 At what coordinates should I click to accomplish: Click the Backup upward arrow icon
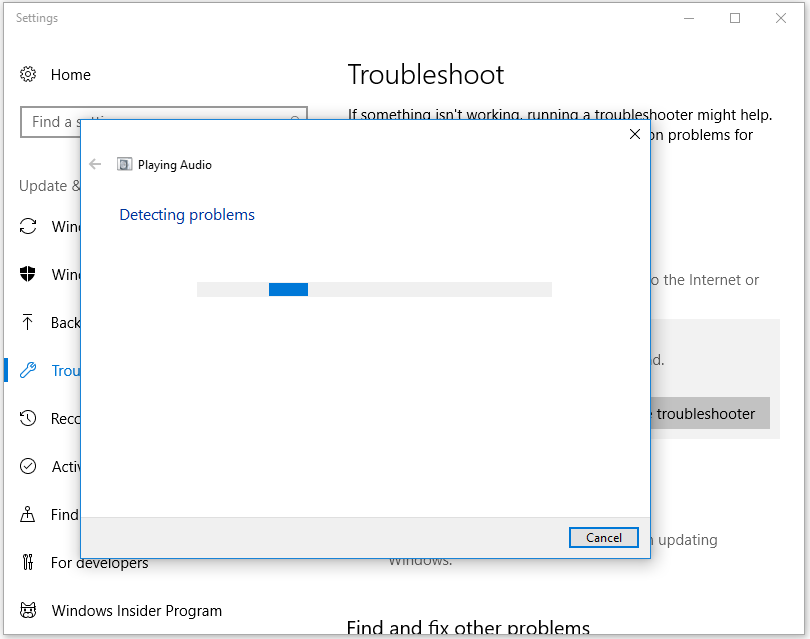28,322
